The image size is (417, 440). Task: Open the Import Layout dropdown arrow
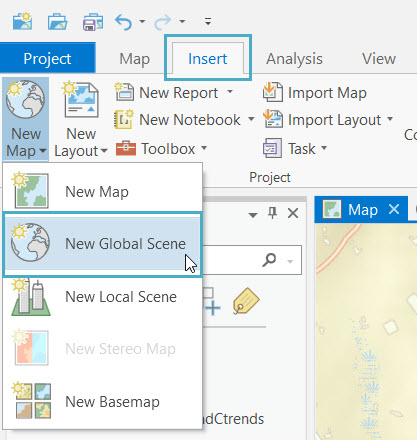[x=390, y=119]
